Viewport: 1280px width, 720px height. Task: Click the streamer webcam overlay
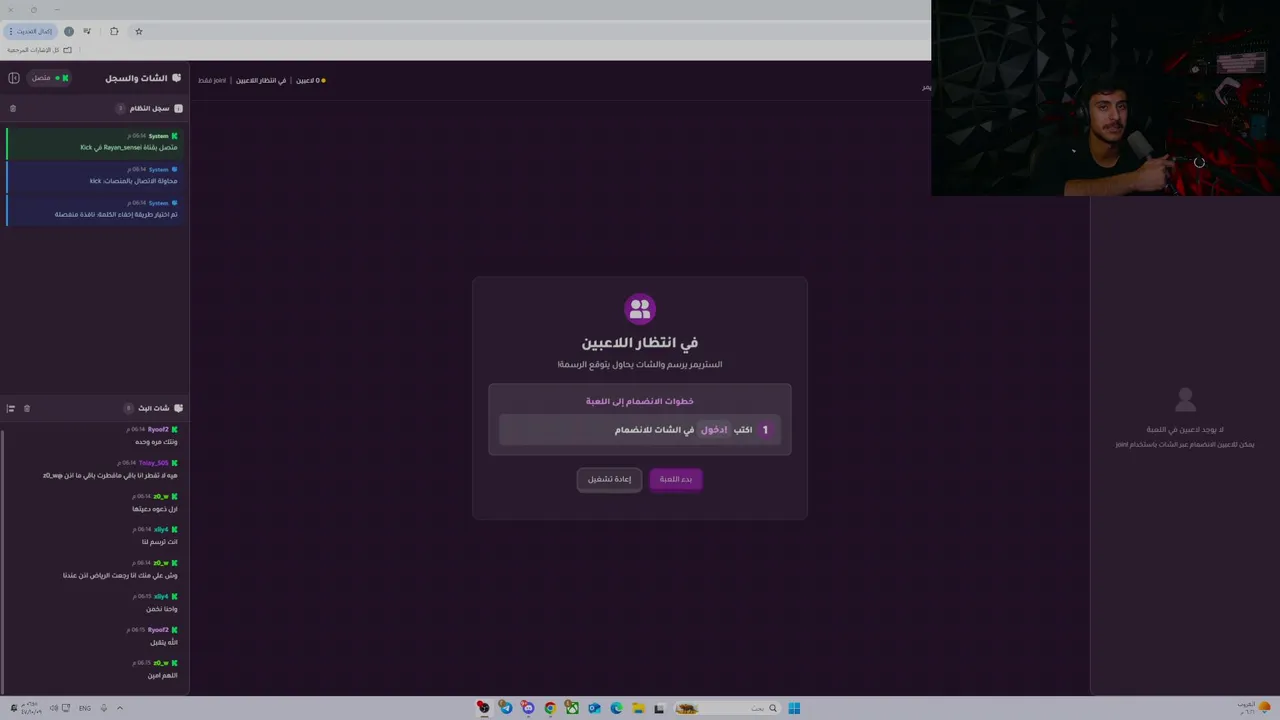(x=1105, y=98)
